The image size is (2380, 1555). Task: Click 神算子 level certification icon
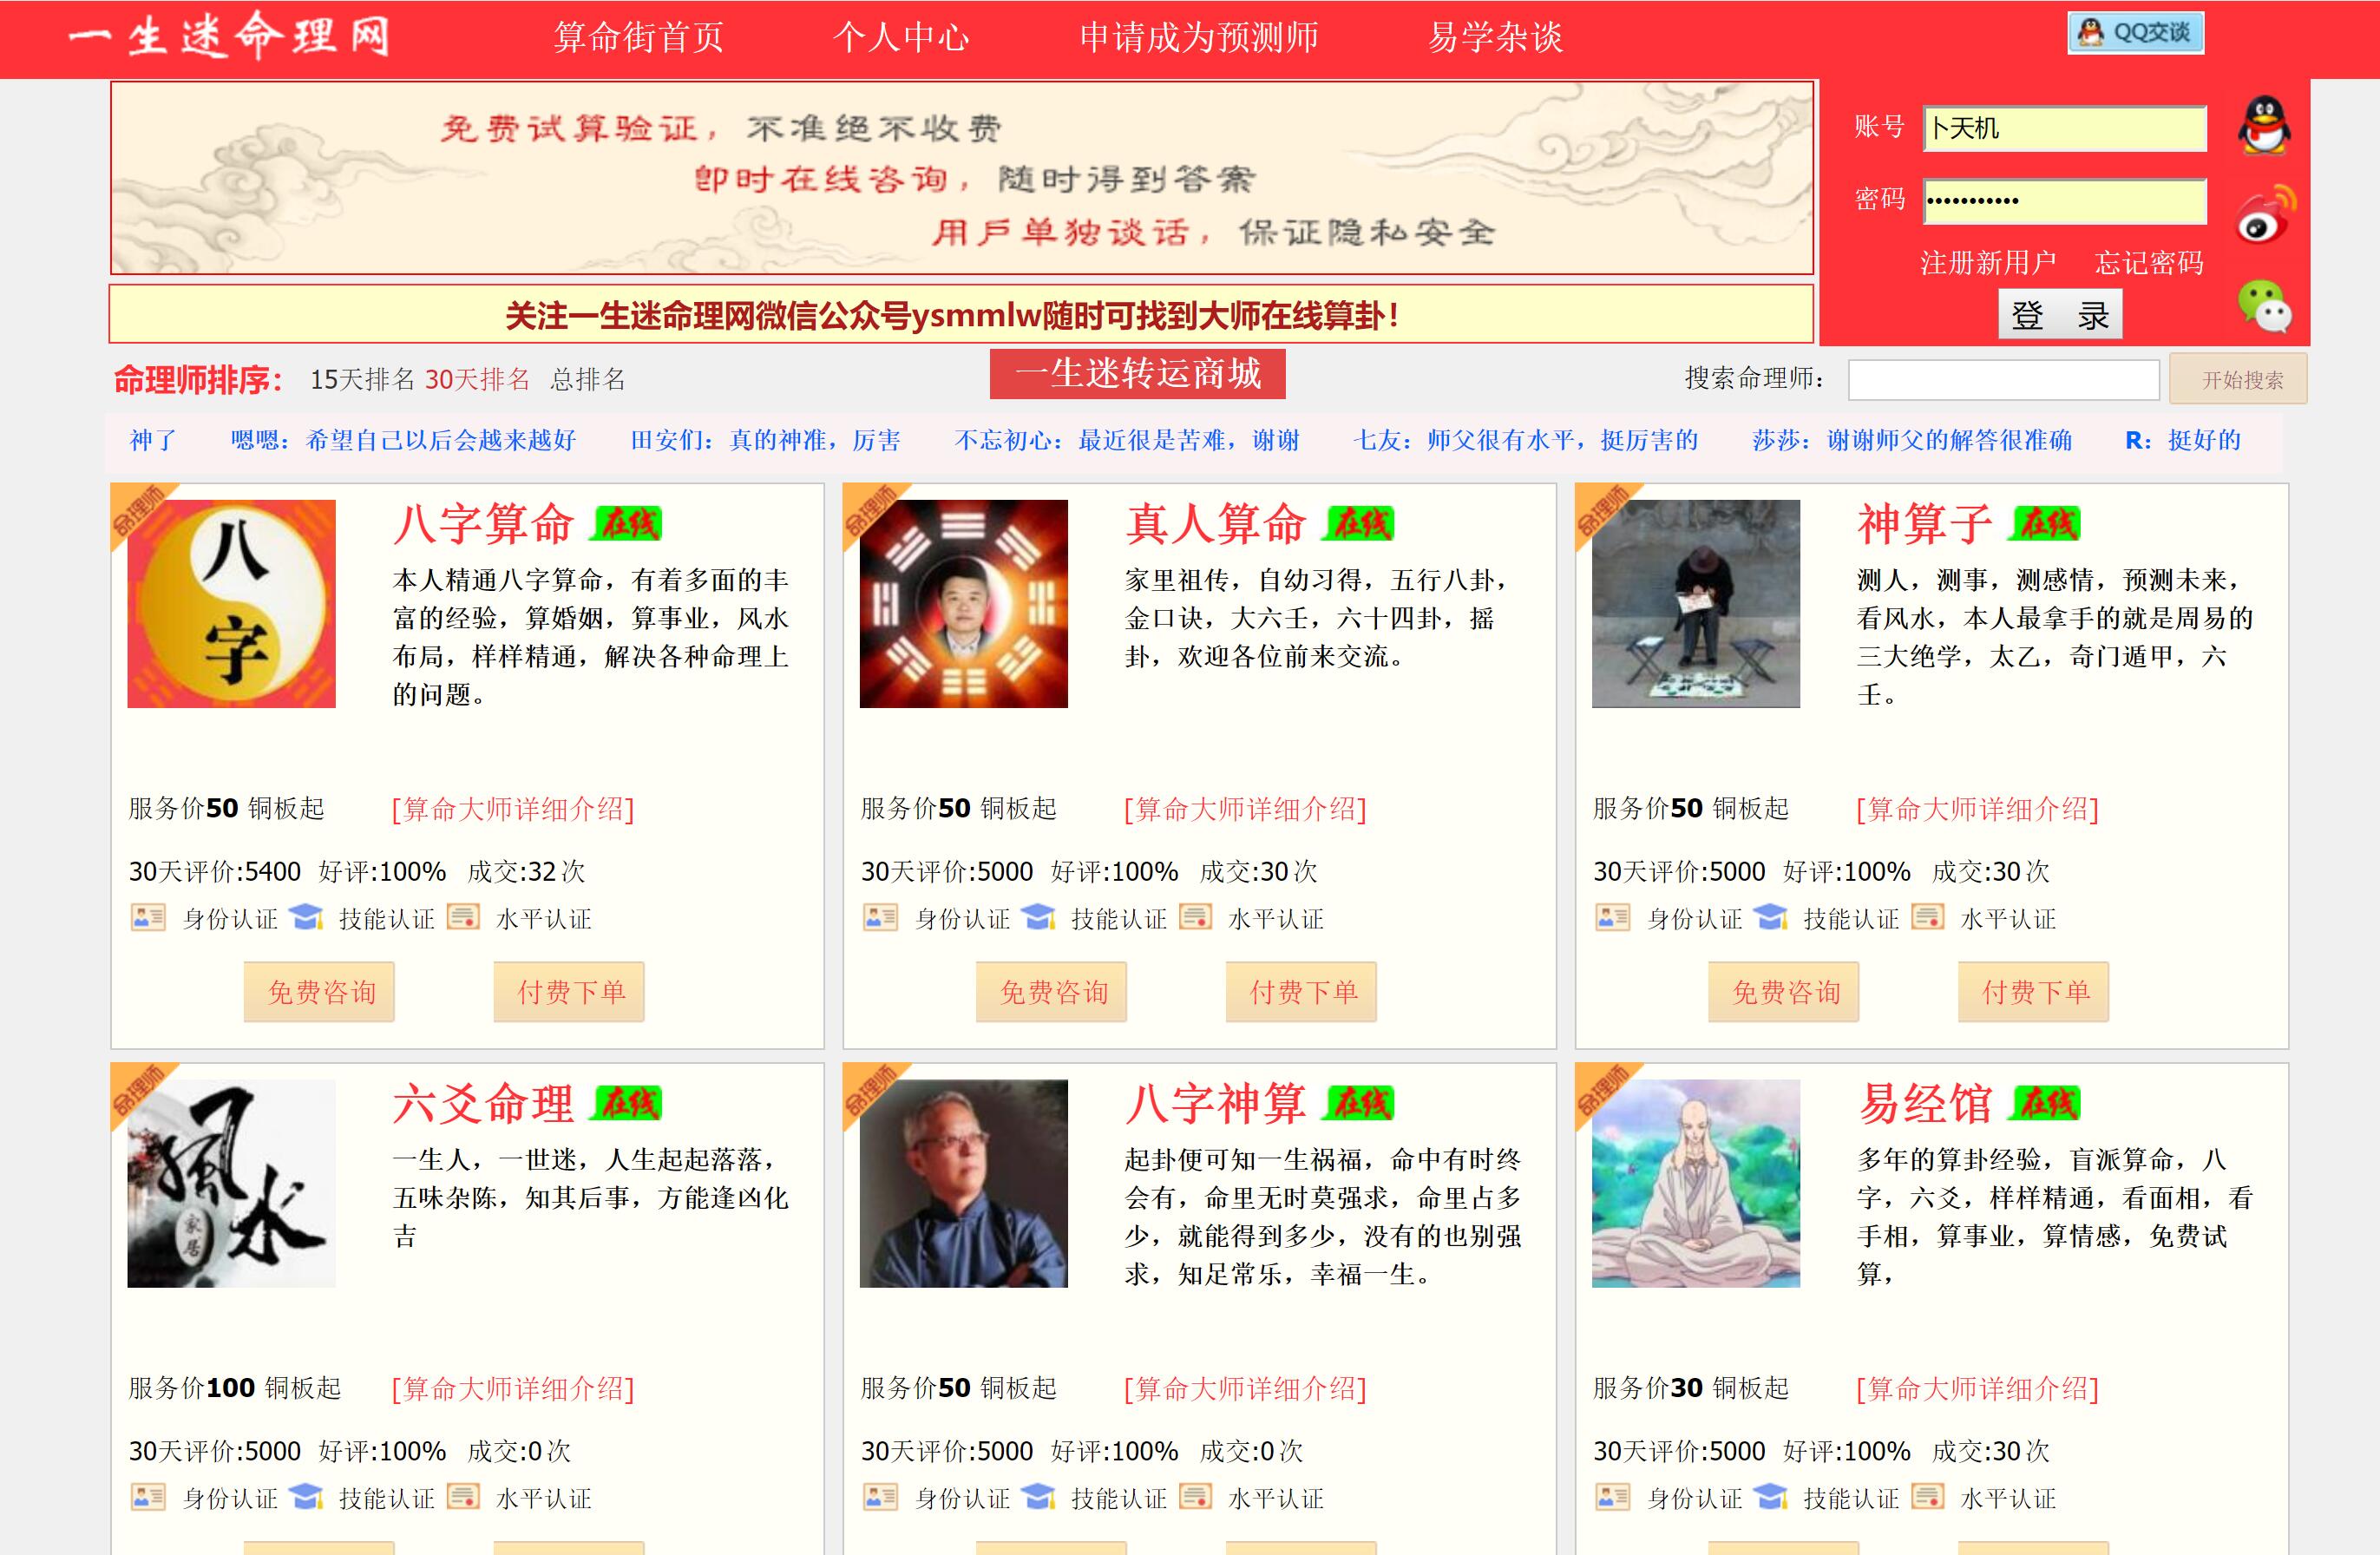coord(1927,917)
